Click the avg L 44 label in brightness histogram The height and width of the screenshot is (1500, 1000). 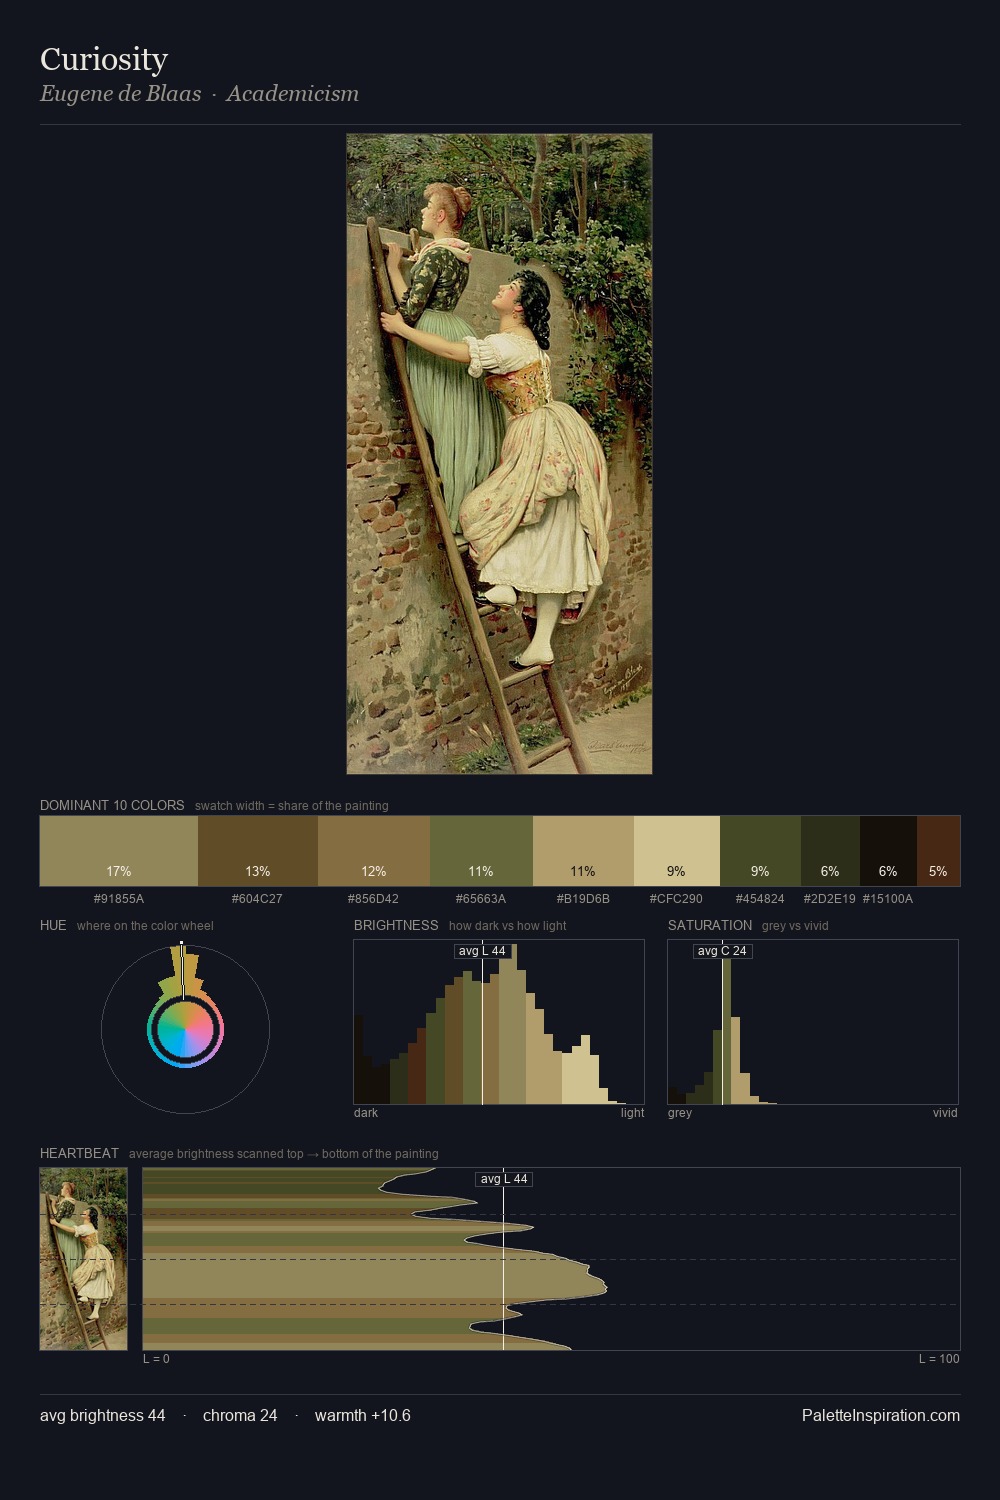coord(482,951)
